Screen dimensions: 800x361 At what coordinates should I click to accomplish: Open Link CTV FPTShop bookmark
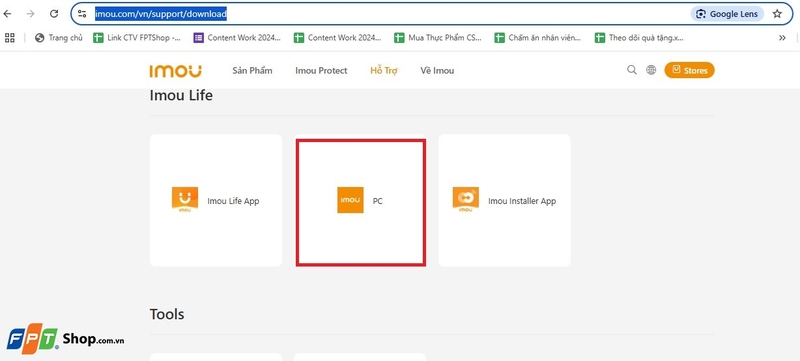point(137,38)
